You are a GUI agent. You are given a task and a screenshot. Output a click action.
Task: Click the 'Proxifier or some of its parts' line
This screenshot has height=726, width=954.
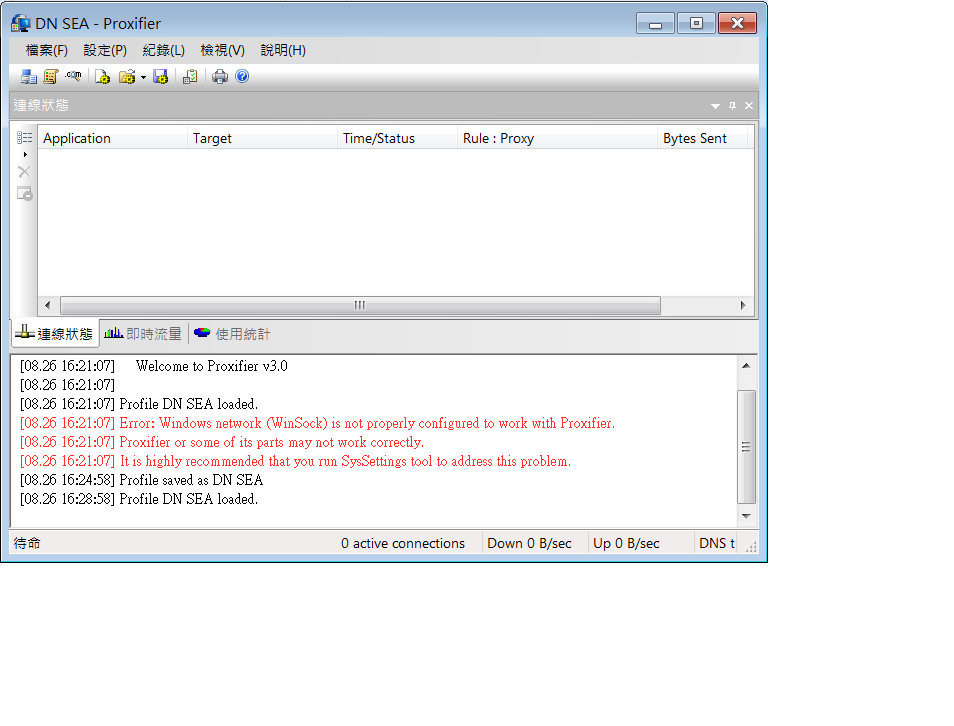[222, 442]
